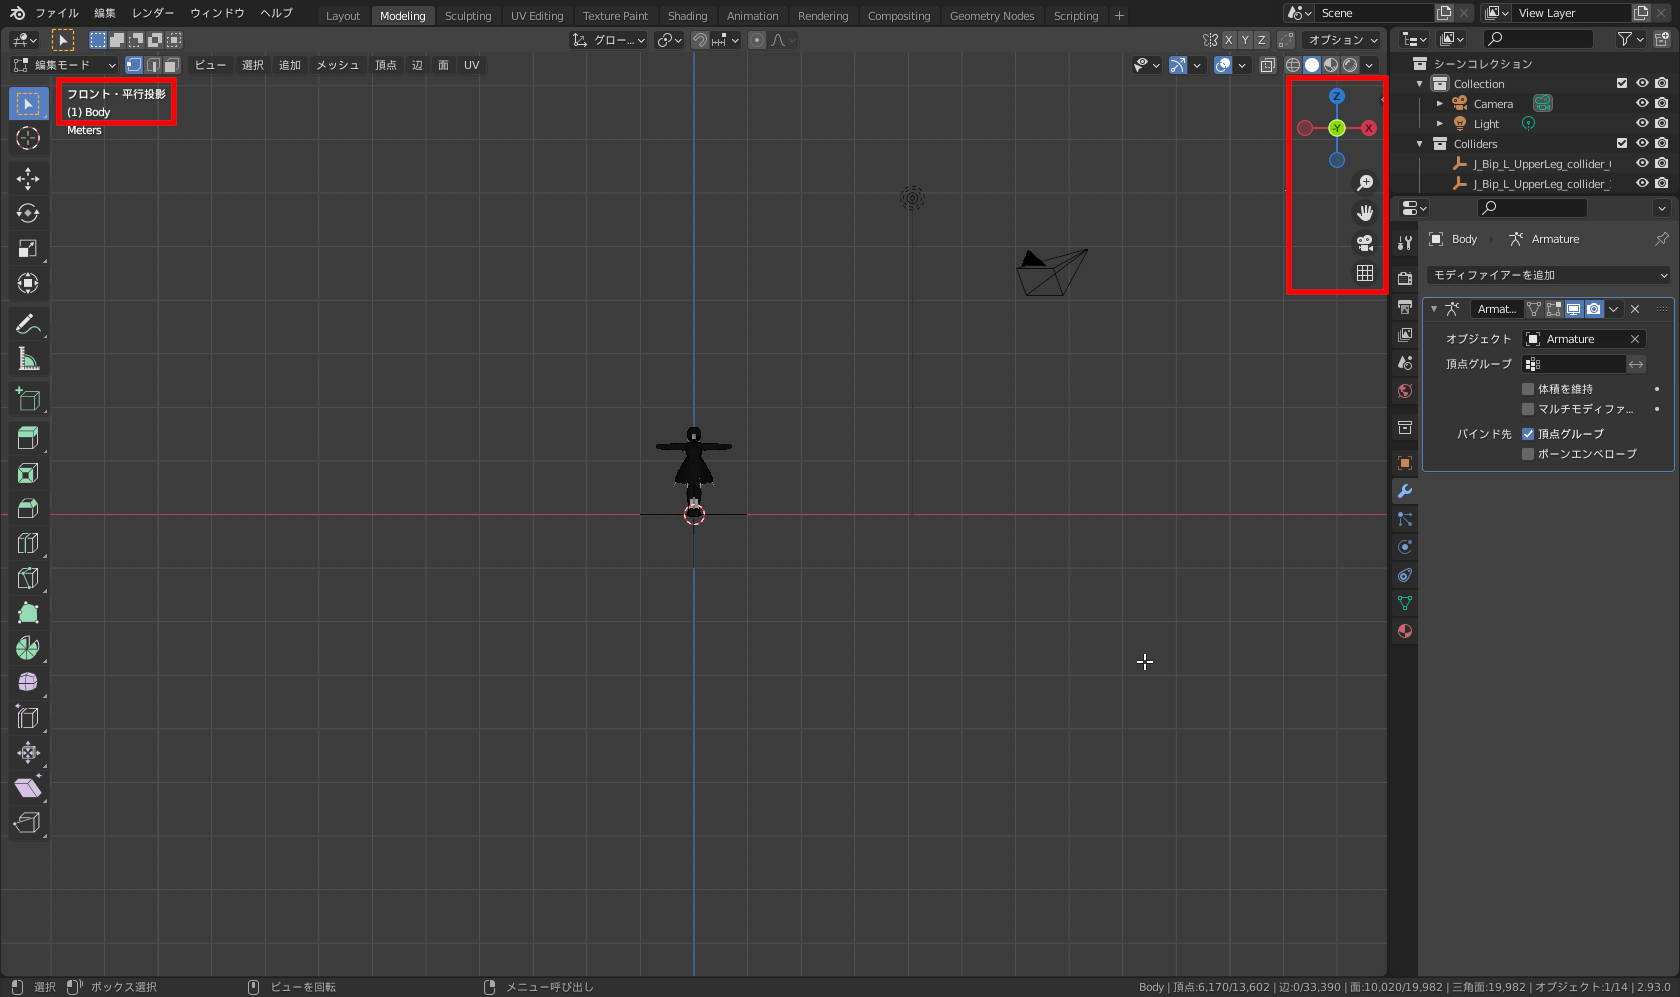The image size is (1680, 997).
Task: Toggle 体積を維持 checkbox
Action: (1528, 389)
